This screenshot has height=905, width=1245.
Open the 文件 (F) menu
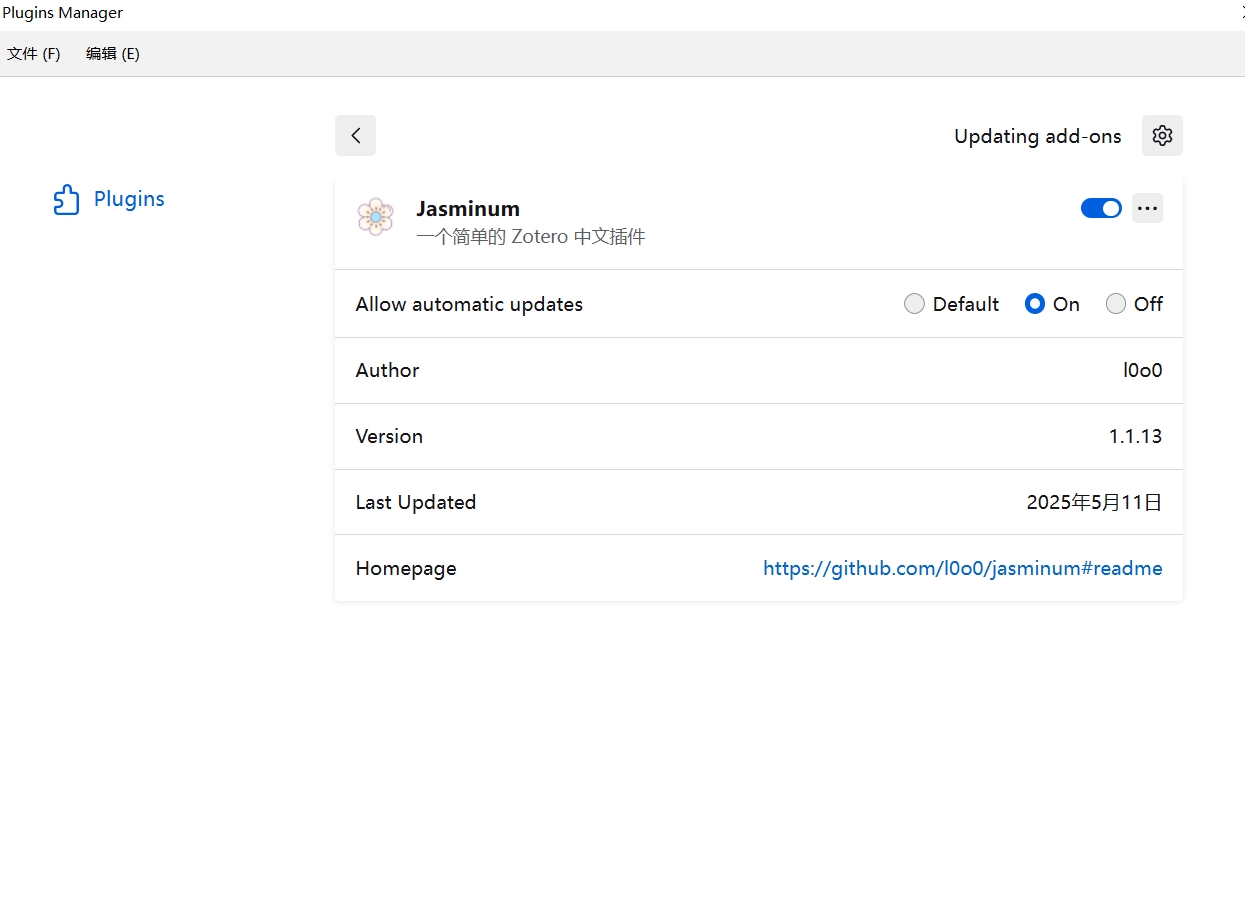click(x=34, y=54)
